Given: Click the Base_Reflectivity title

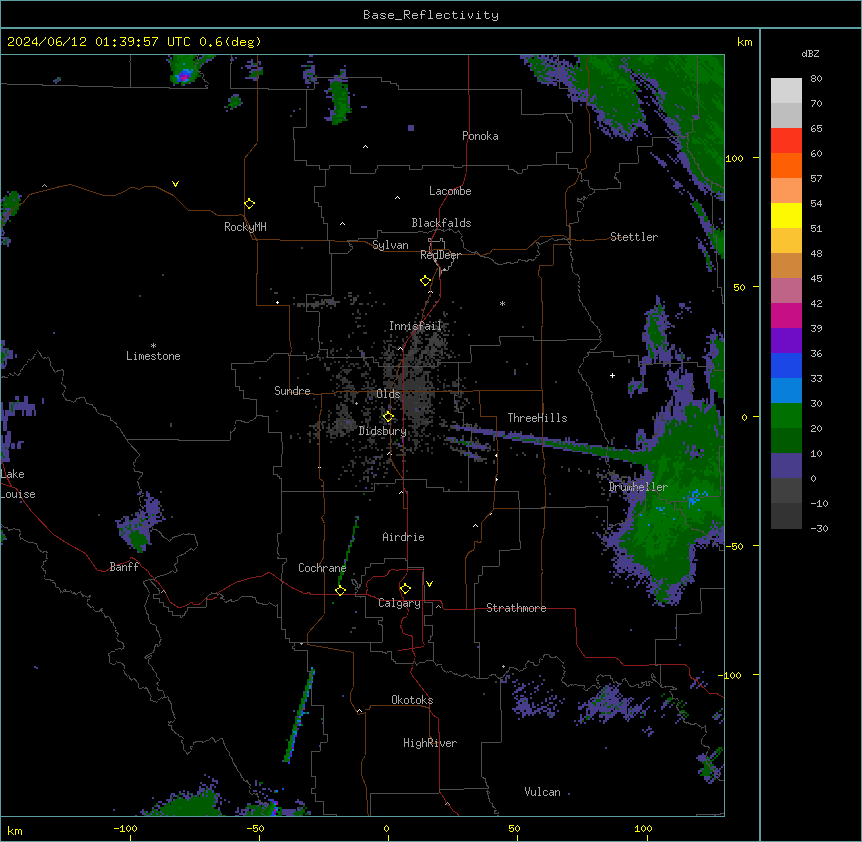Looking at the screenshot, I should pyautogui.click(x=431, y=15).
